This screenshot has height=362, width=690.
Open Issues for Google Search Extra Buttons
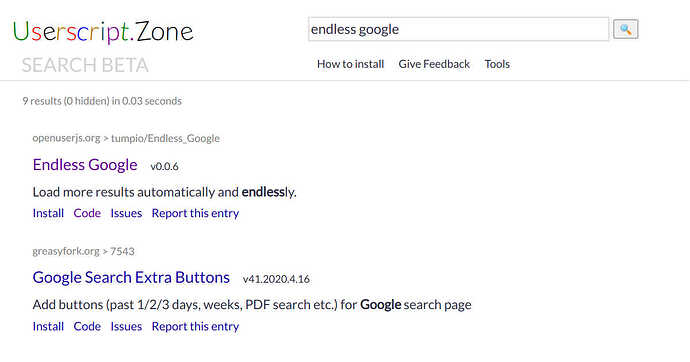click(x=126, y=326)
